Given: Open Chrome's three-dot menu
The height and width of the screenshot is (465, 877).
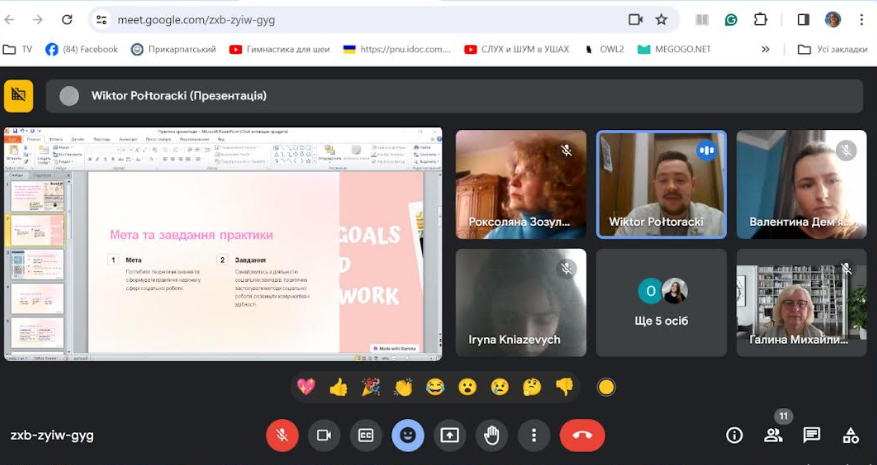Looking at the screenshot, I should pos(861,20).
